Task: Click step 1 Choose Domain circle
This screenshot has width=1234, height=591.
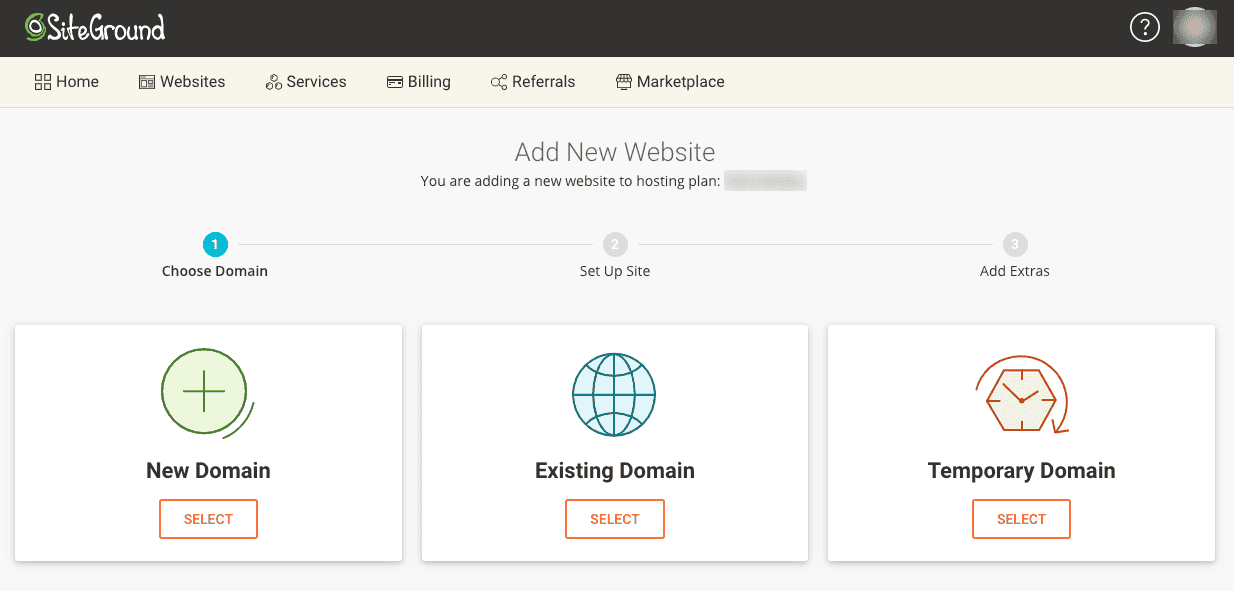Action: 215,244
